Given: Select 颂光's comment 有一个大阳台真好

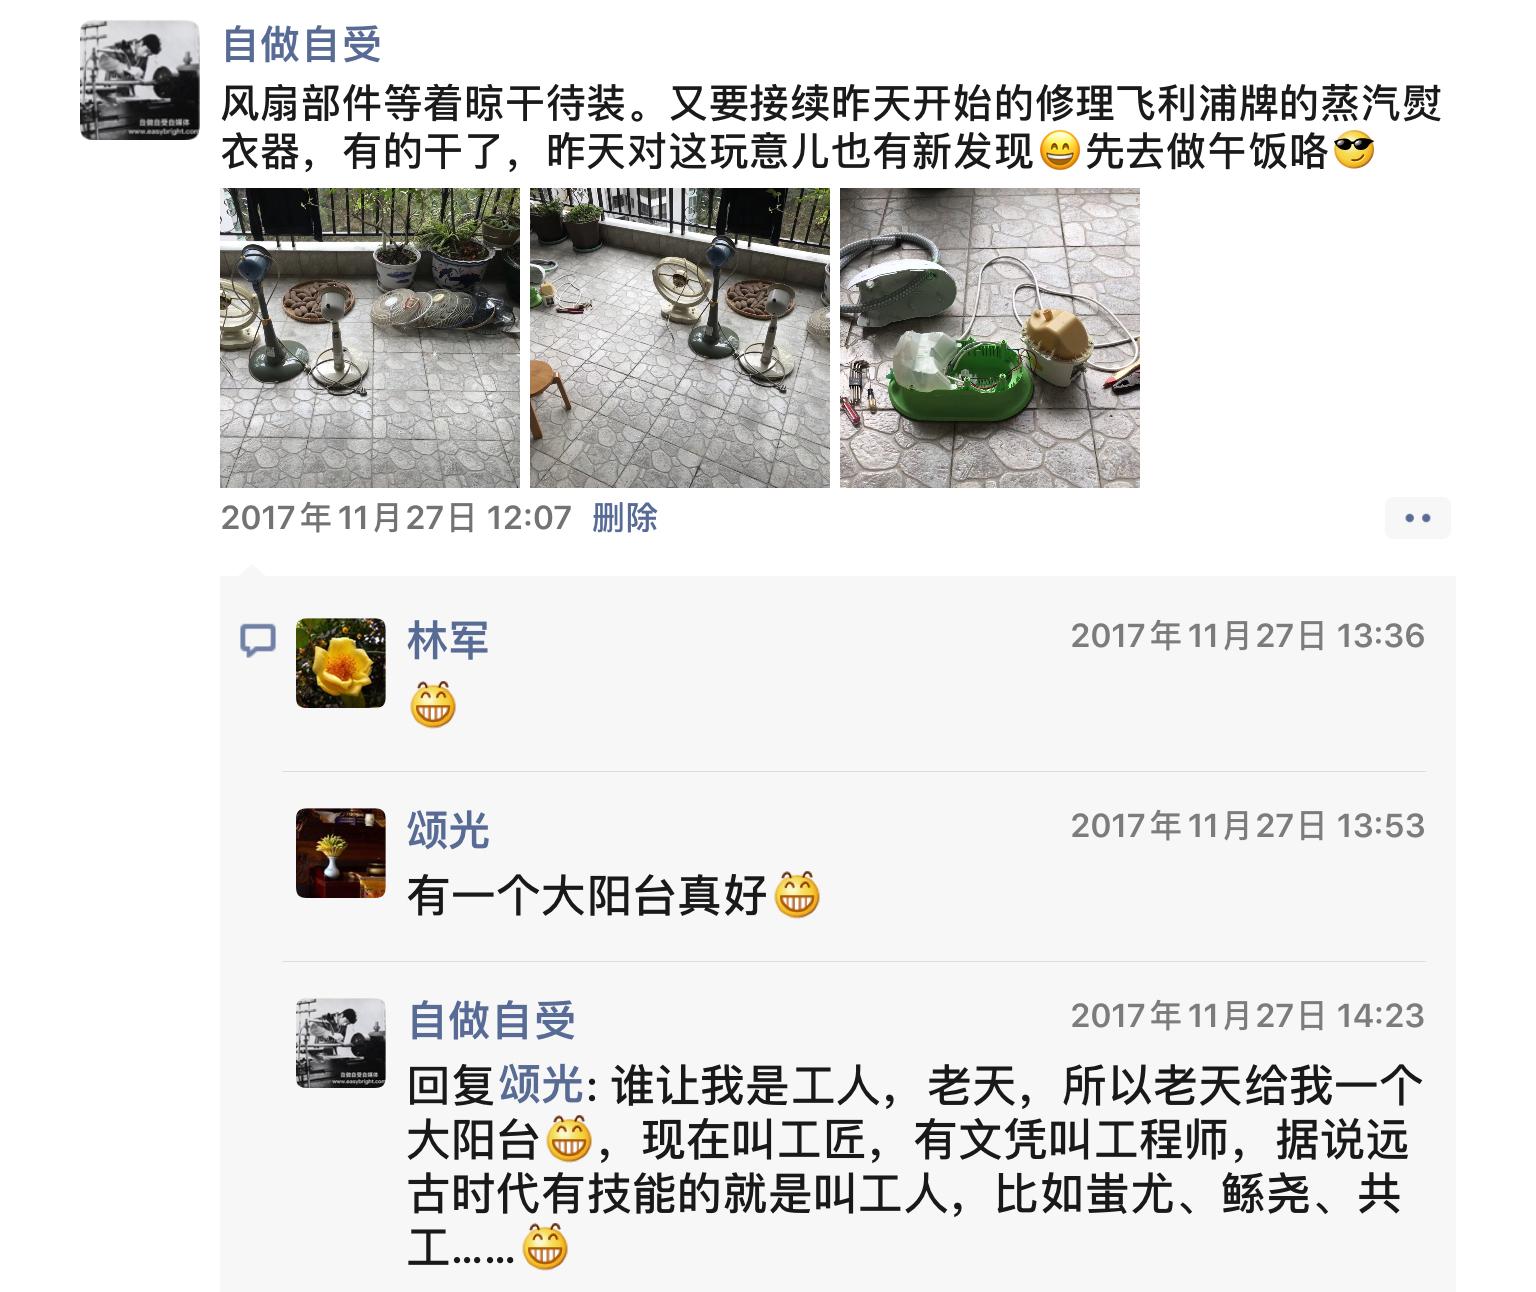Looking at the screenshot, I should (x=613, y=895).
